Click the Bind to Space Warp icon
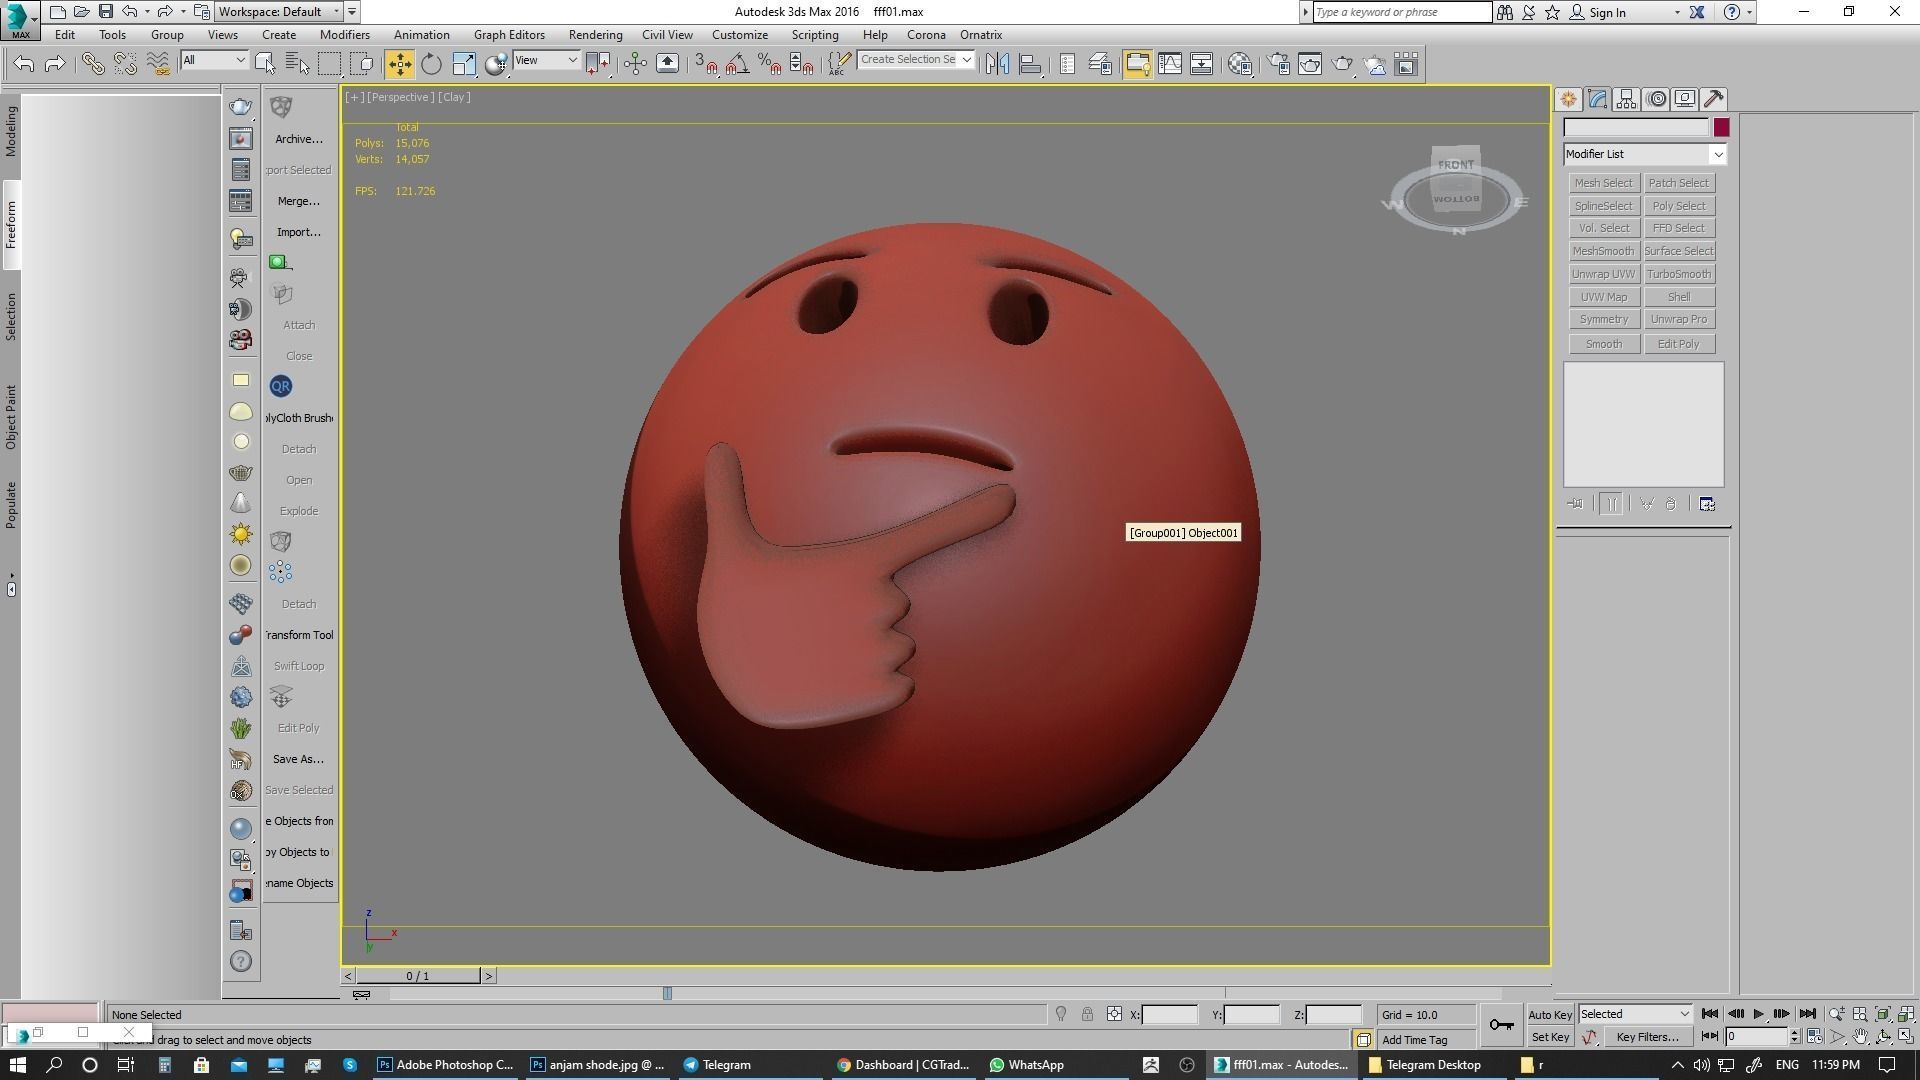Viewport: 1920px width, 1080px height. coord(157,64)
